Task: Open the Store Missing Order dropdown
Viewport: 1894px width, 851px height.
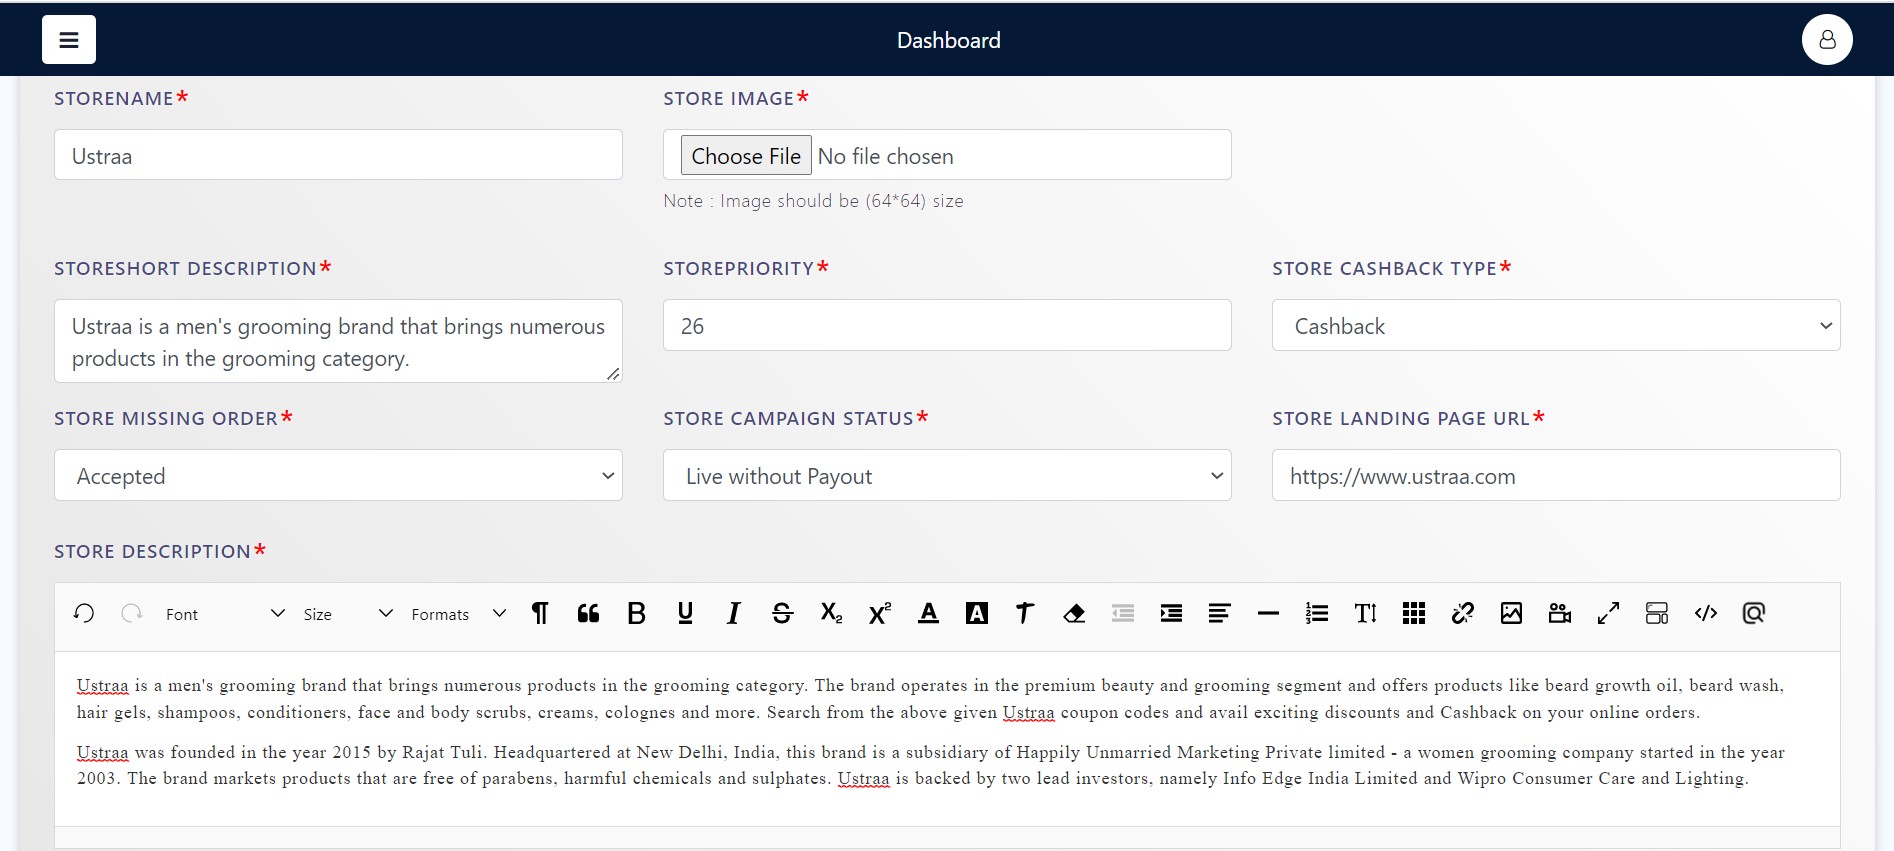Action: pos(338,475)
